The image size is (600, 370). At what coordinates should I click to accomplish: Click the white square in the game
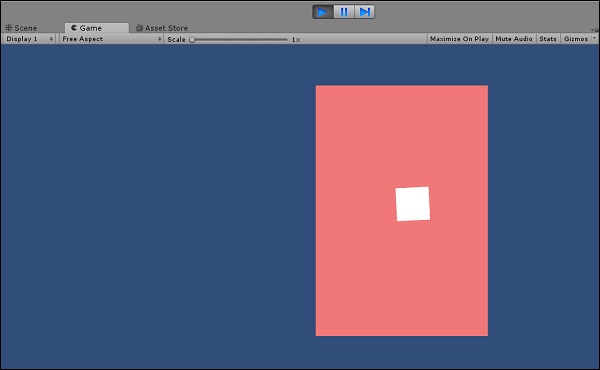point(412,204)
